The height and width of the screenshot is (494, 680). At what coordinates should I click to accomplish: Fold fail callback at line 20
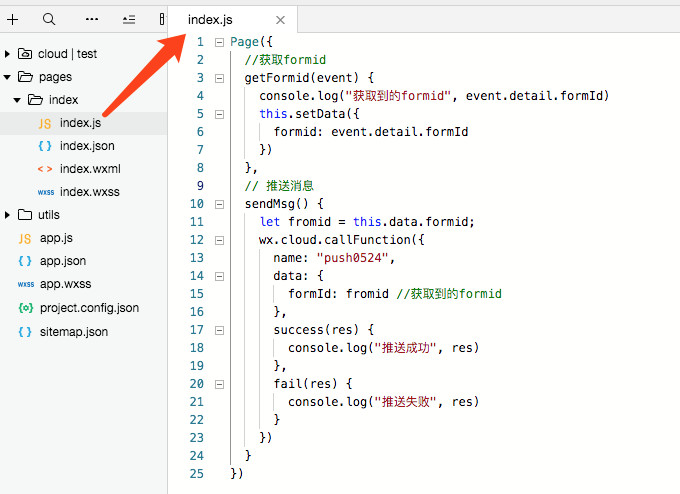(220, 384)
